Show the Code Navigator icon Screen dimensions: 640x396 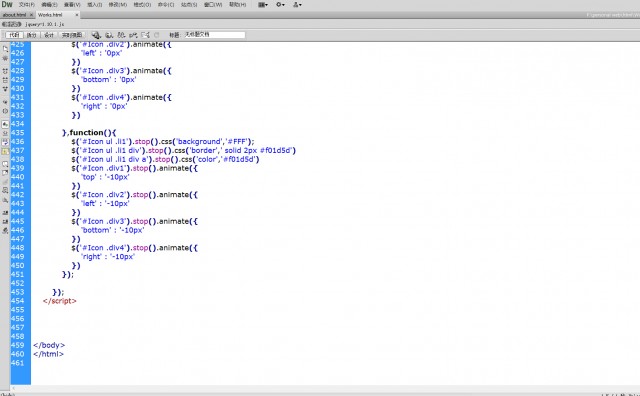click(5, 58)
